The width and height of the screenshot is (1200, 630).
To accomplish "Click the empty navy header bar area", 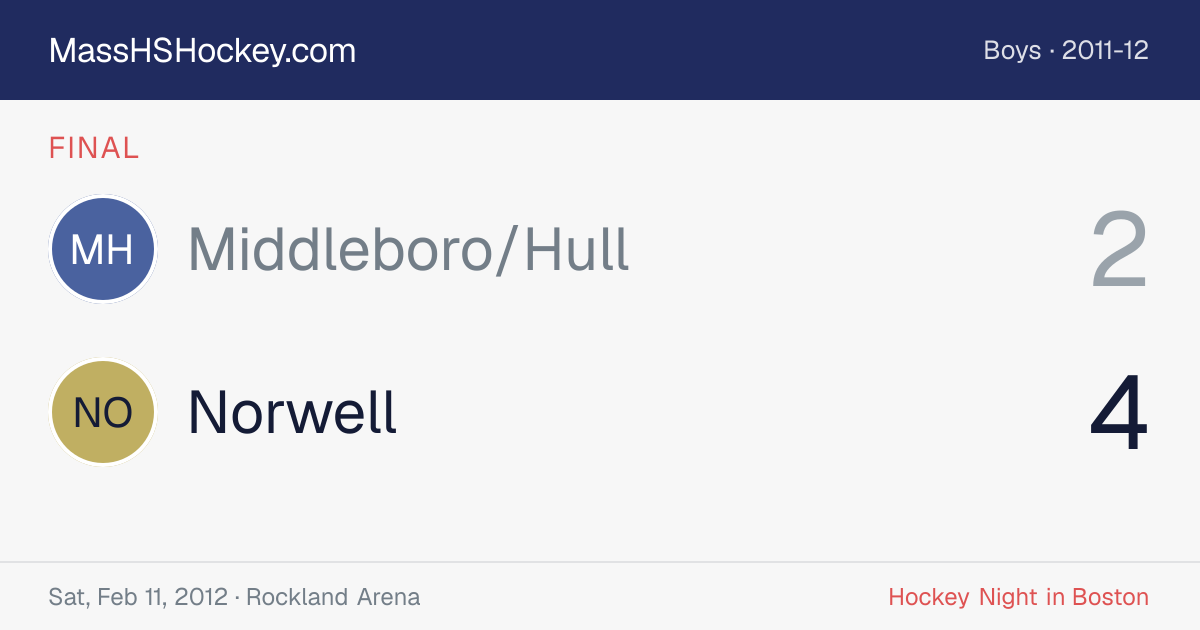I will click(670, 50).
